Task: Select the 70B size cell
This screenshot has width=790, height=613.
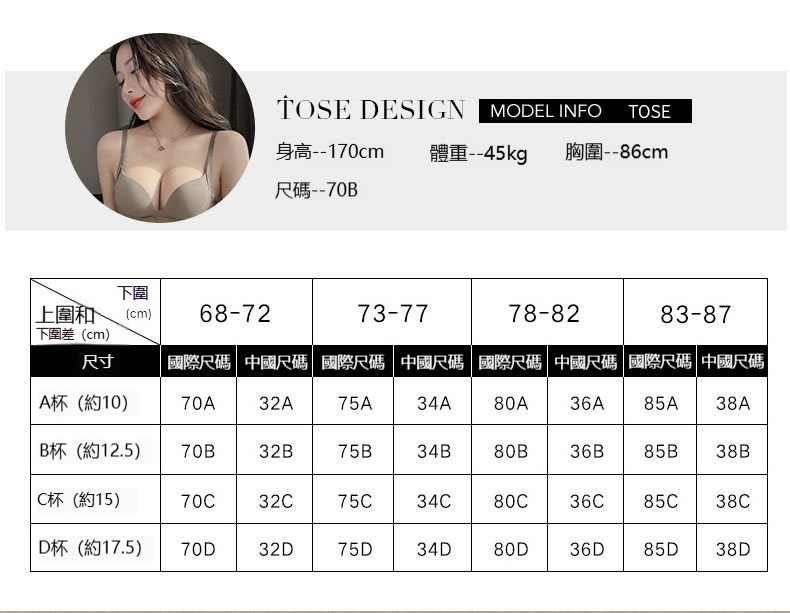Action: [x=198, y=451]
